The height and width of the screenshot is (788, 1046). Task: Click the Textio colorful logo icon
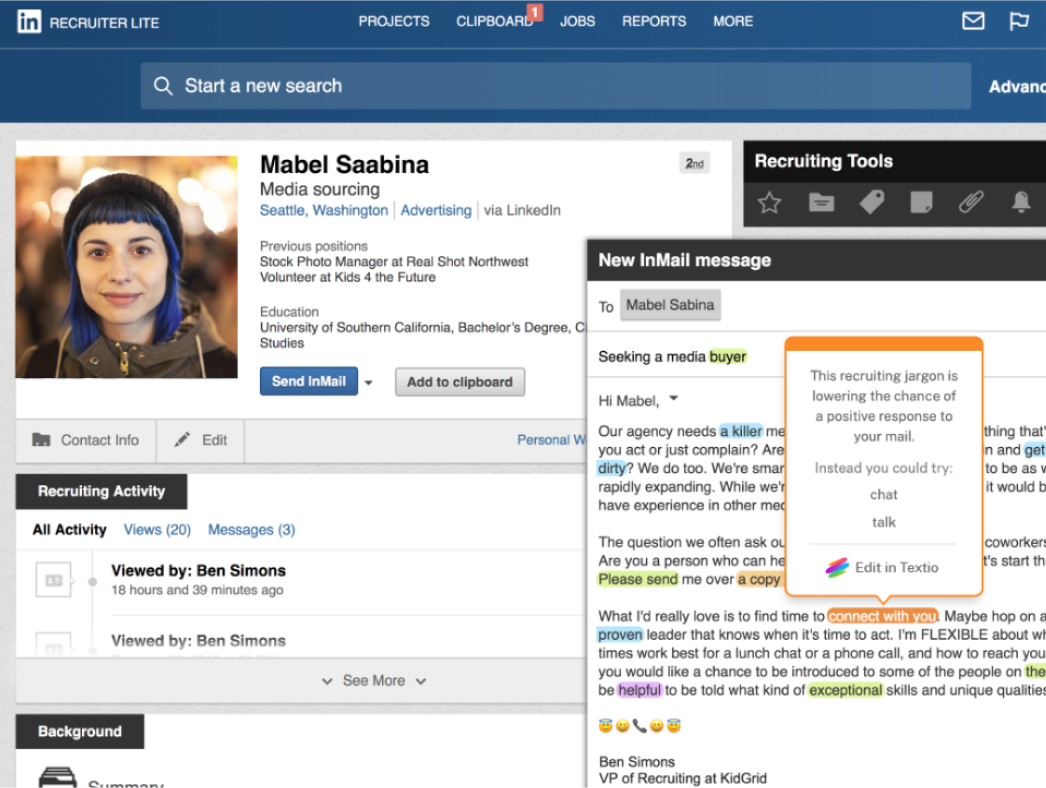tap(837, 567)
